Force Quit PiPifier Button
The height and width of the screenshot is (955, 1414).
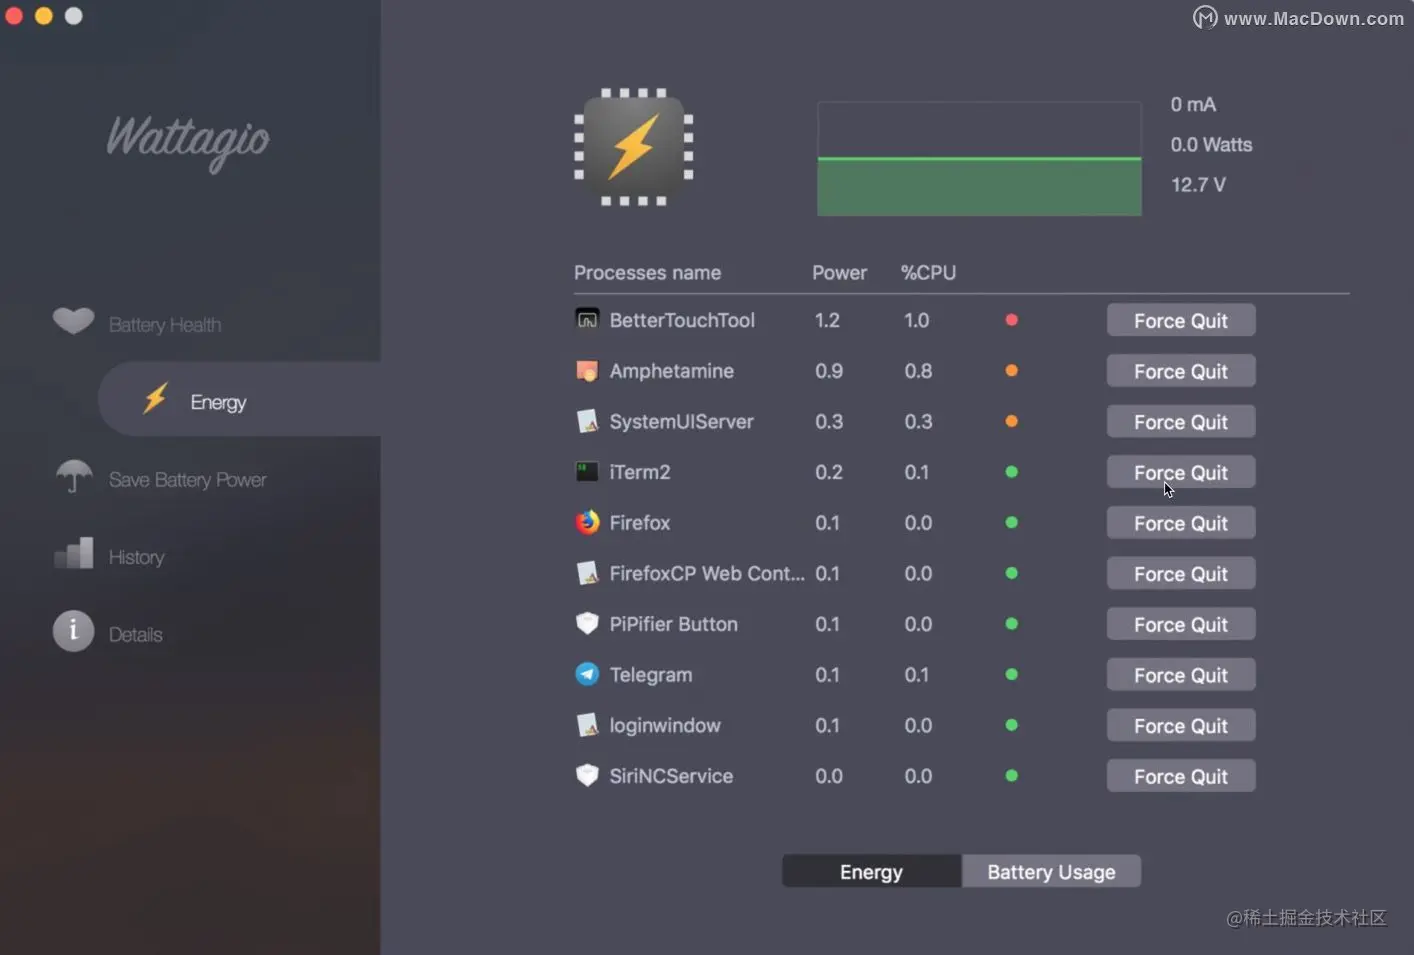click(x=1181, y=624)
